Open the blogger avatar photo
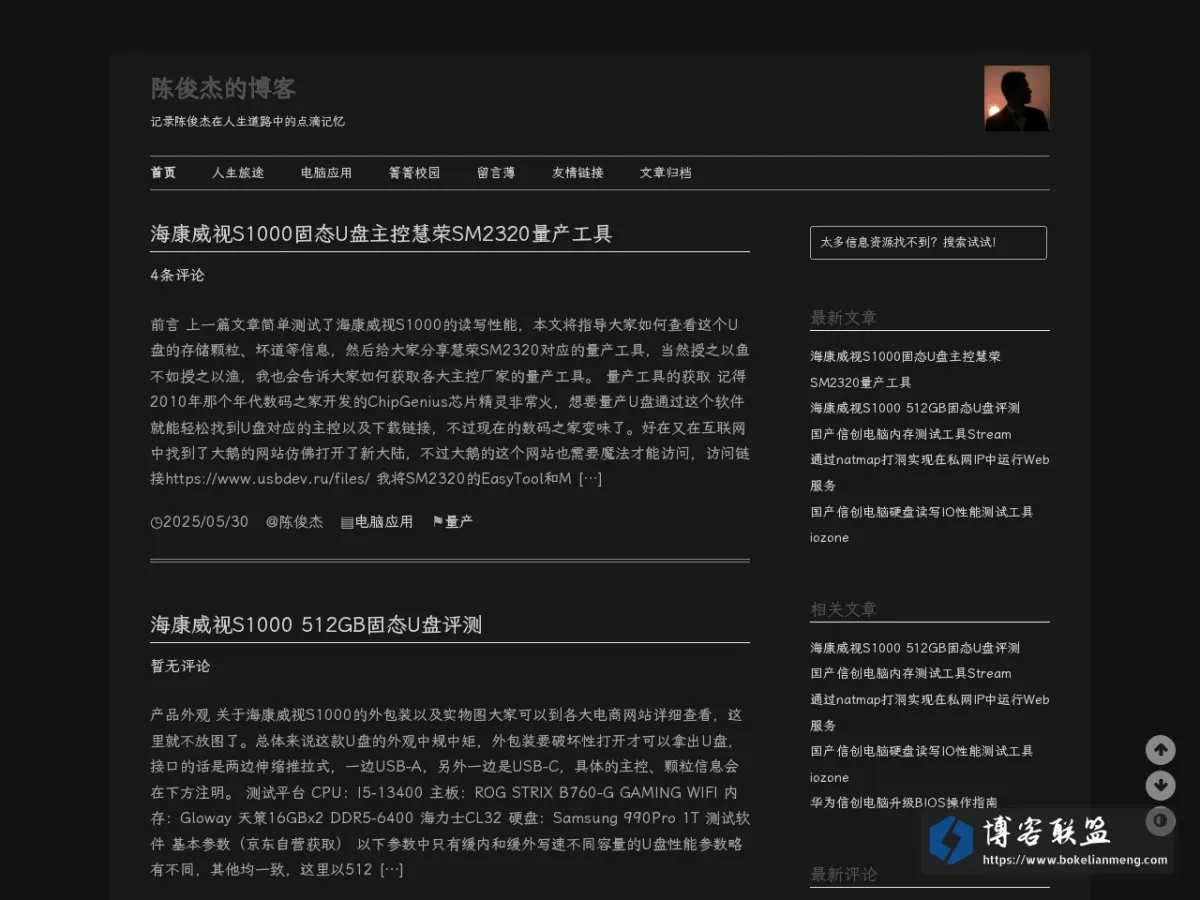This screenshot has width=1200, height=900. point(1017,98)
